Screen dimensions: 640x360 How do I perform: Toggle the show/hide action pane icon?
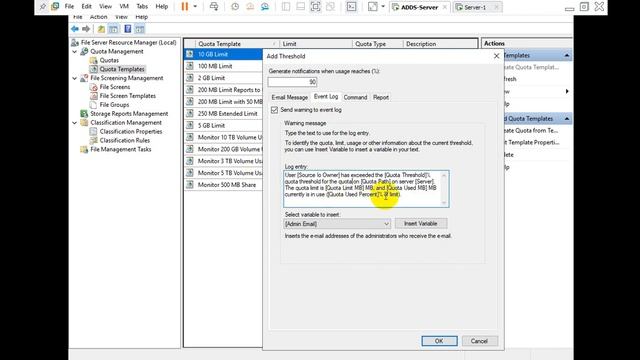coord(140,29)
